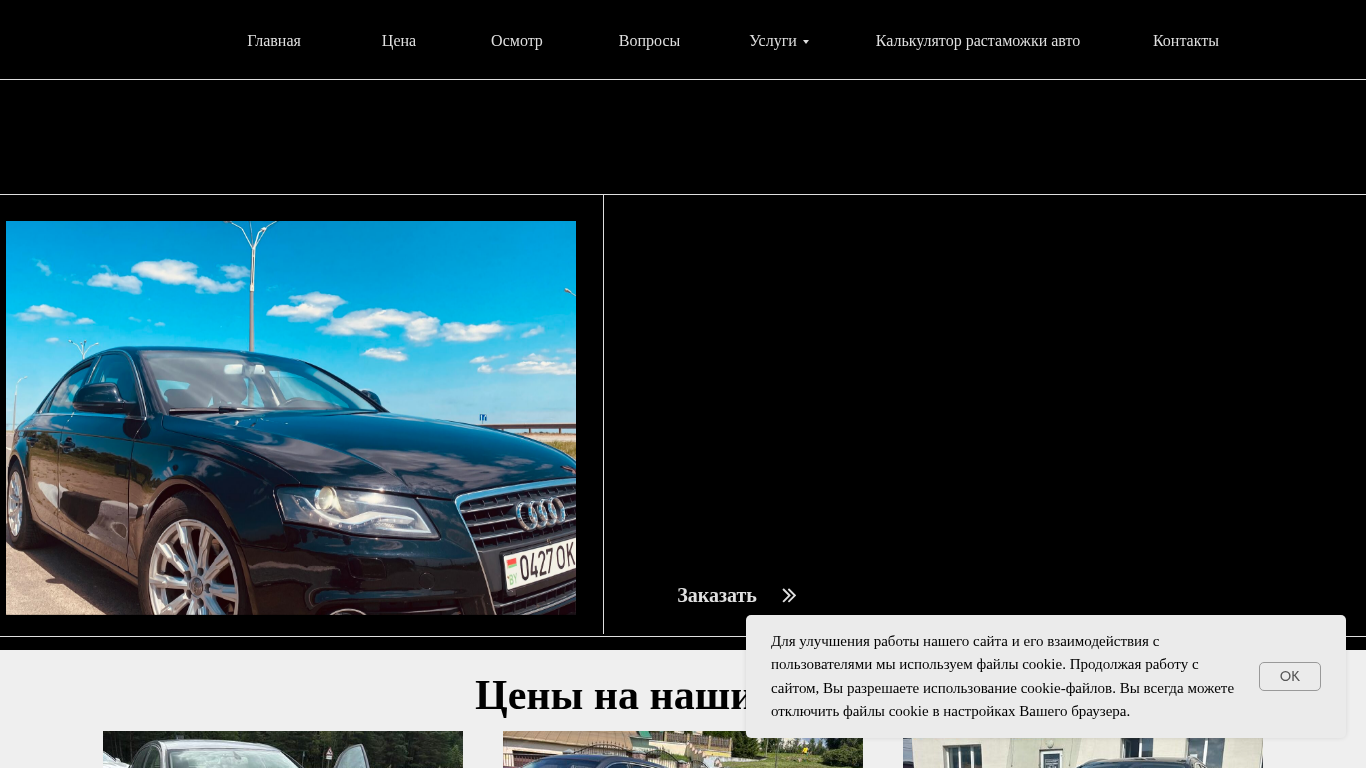This screenshot has height=768, width=1366.
Task: Accept cookies with the OK button
Action: click(1290, 676)
